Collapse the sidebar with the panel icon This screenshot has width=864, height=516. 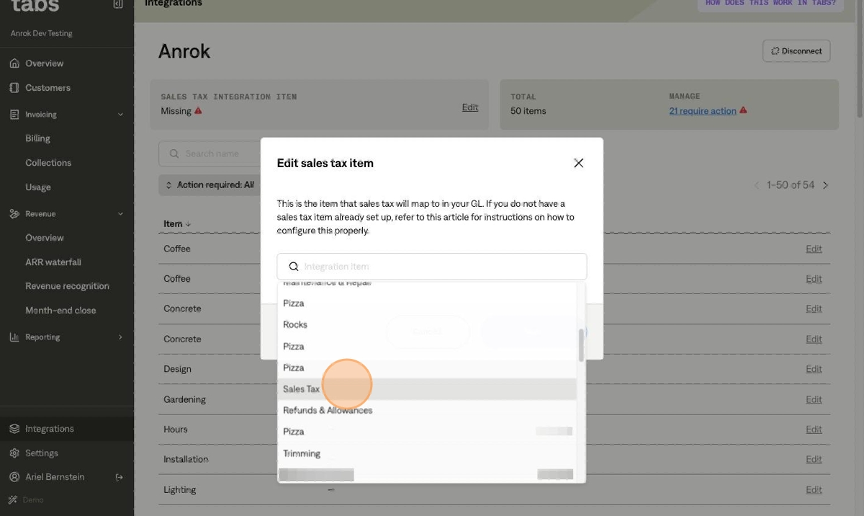coord(118,4)
